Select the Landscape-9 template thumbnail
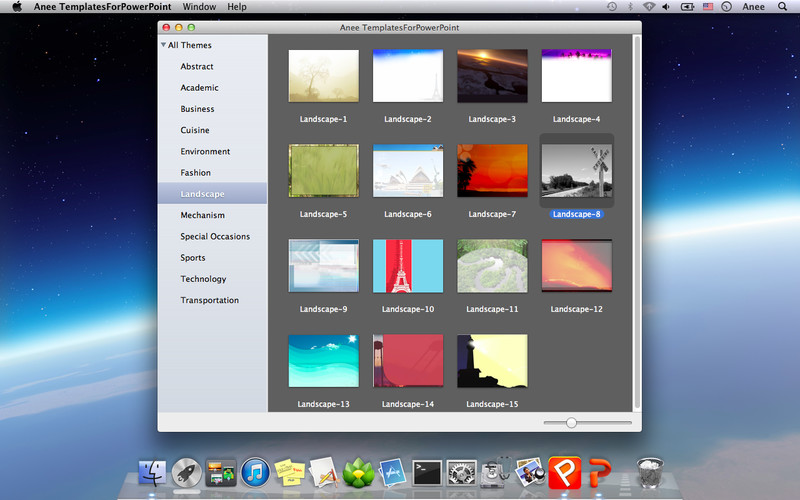This screenshot has height=500, width=800. pos(323,266)
